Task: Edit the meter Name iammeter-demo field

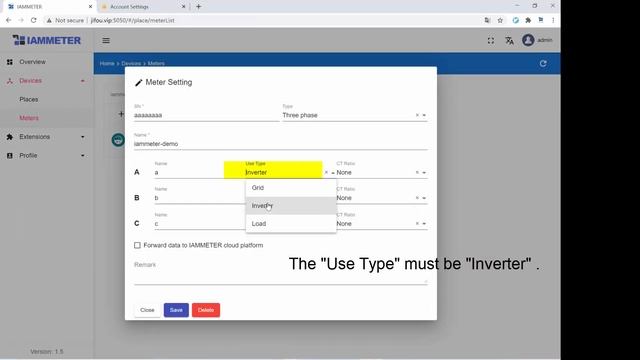Action: (x=280, y=144)
